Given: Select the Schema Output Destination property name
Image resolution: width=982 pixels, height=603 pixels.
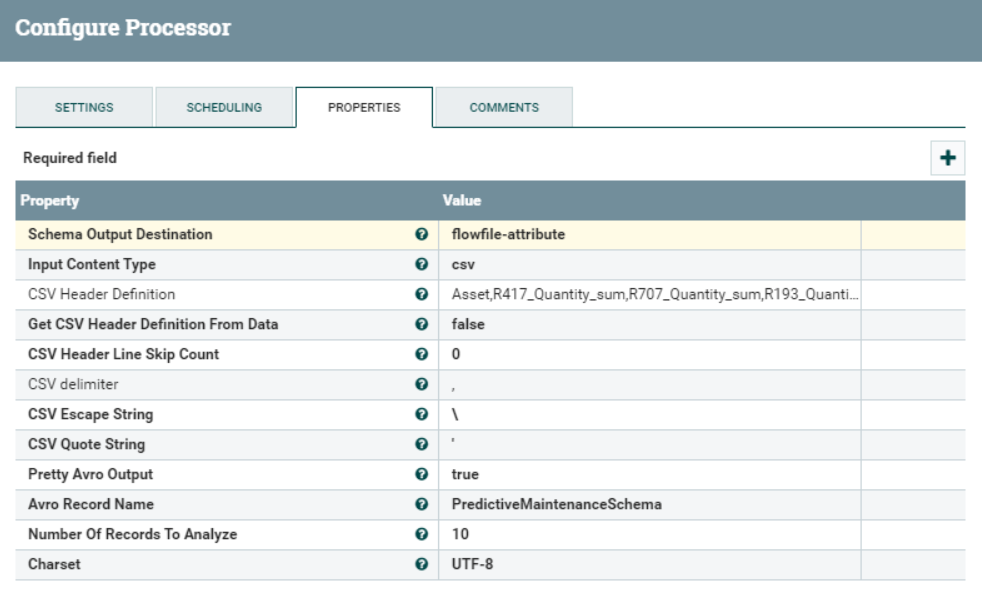Looking at the screenshot, I should click(x=120, y=234).
